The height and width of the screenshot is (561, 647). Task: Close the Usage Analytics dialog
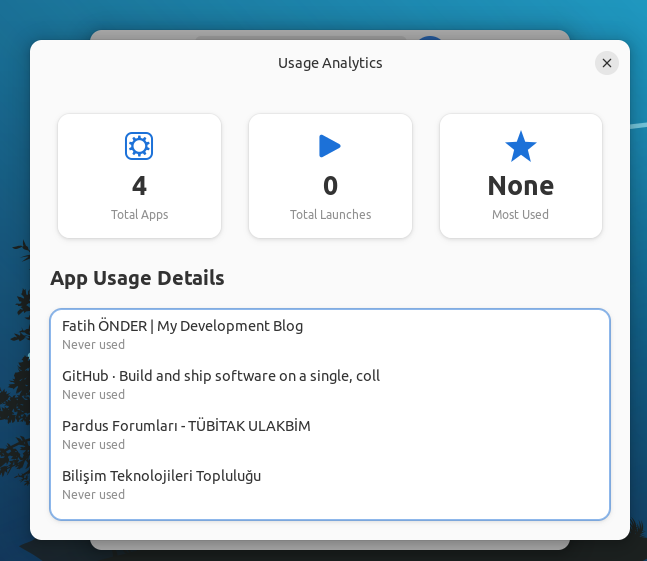point(606,63)
